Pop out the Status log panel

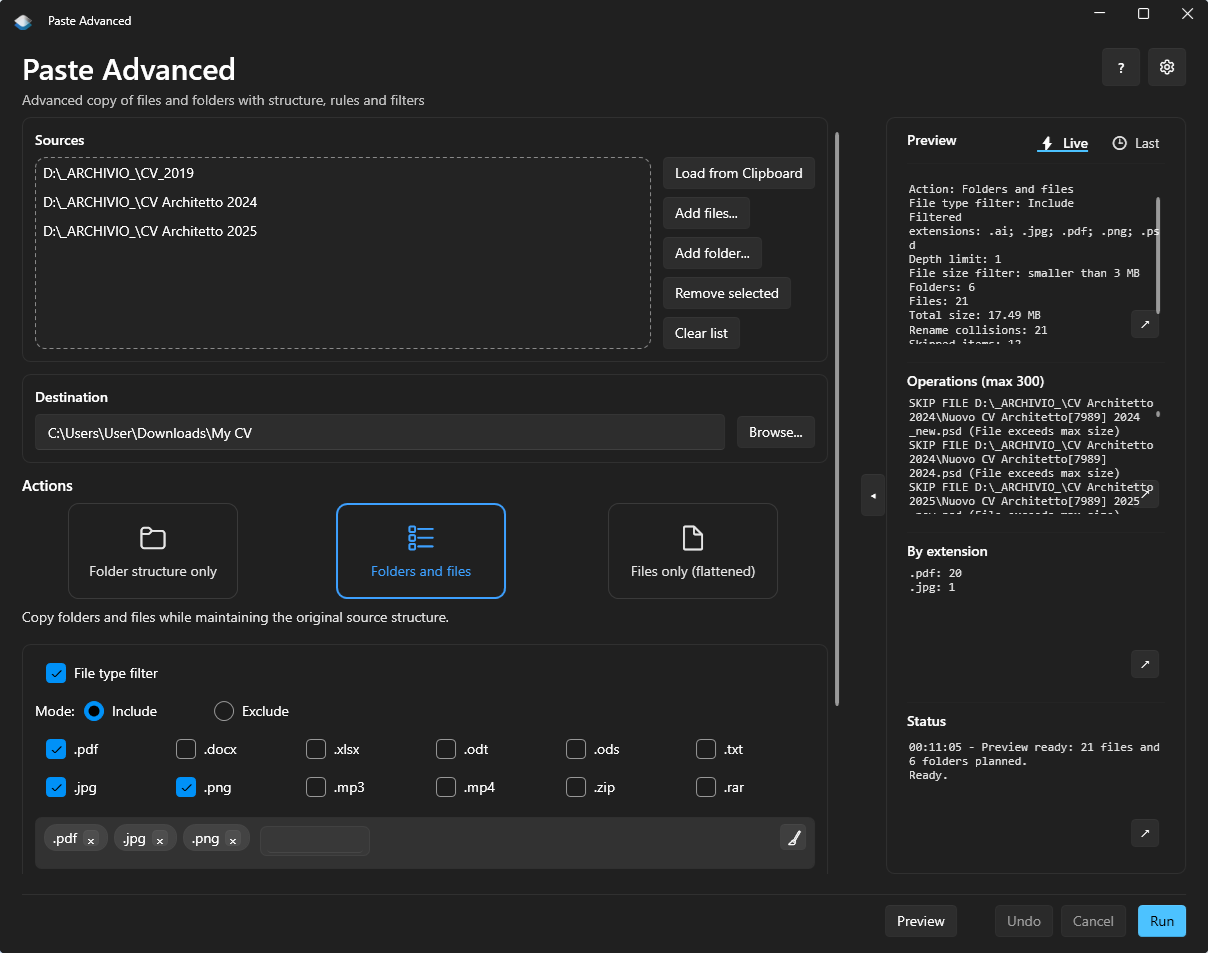(1145, 833)
